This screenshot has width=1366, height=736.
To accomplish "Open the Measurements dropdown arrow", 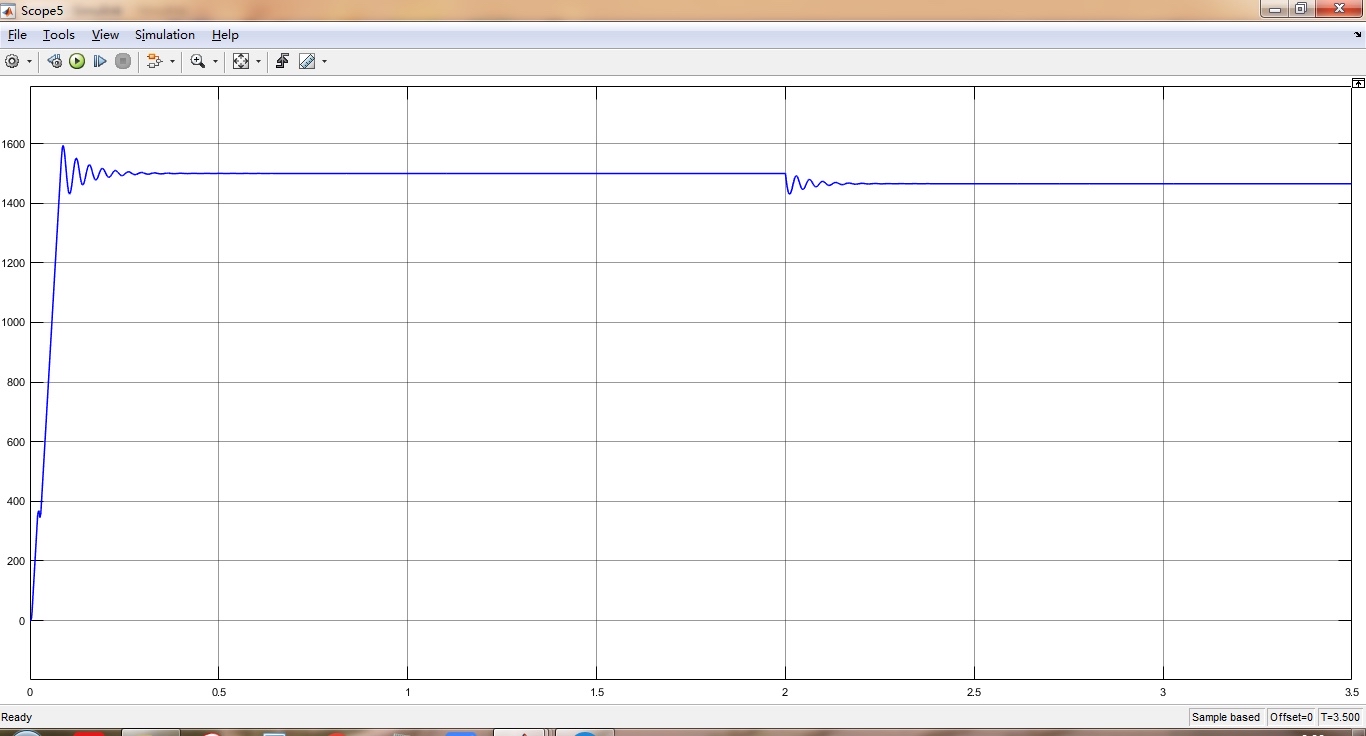I will pyautogui.click(x=324, y=61).
